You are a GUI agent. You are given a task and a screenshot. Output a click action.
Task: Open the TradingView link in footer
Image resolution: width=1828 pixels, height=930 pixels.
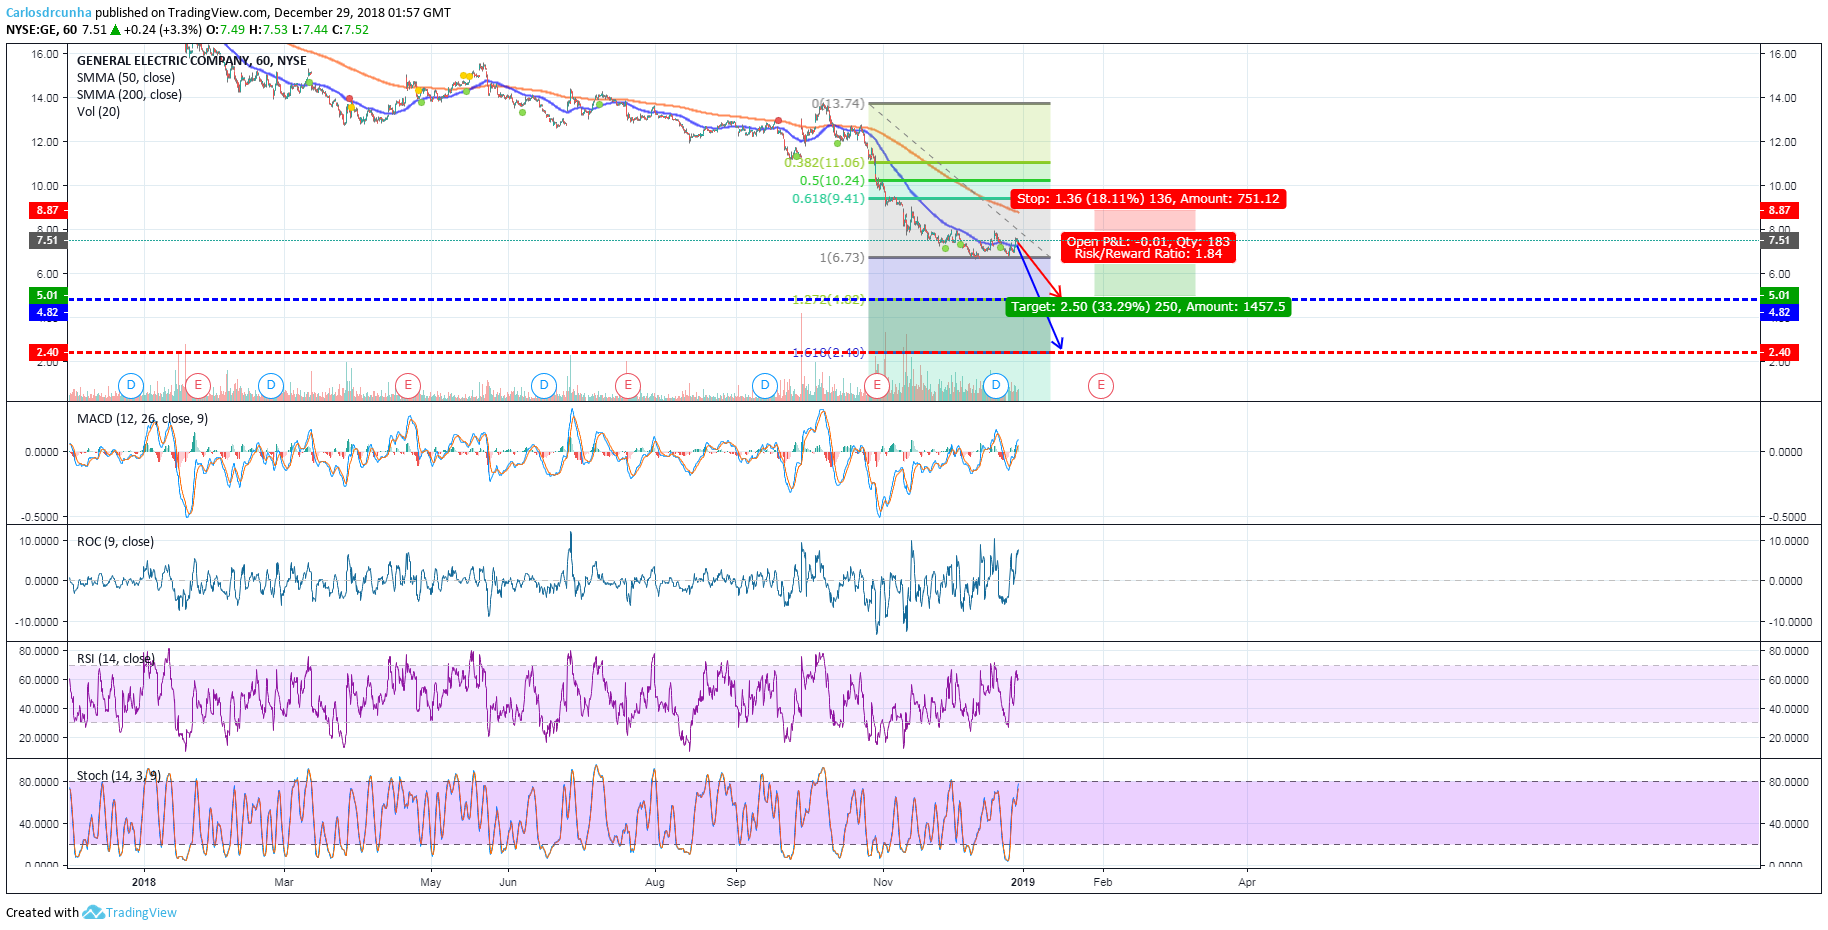[x=141, y=913]
